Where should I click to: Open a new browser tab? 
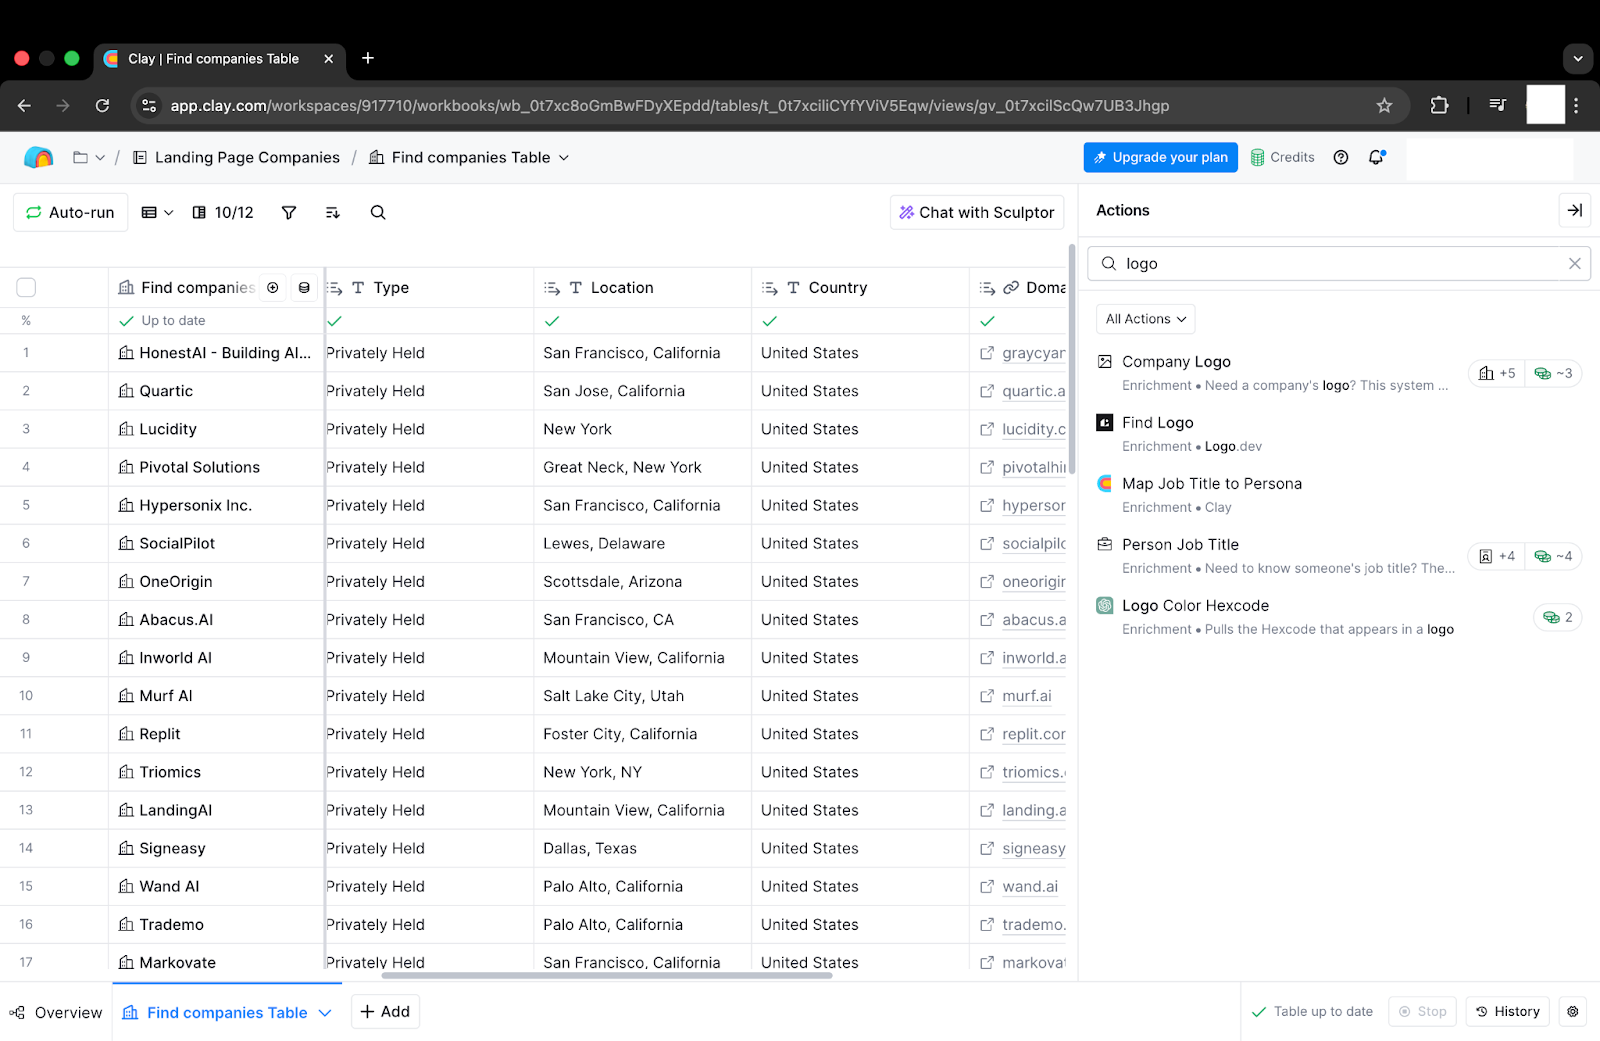(368, 58)
